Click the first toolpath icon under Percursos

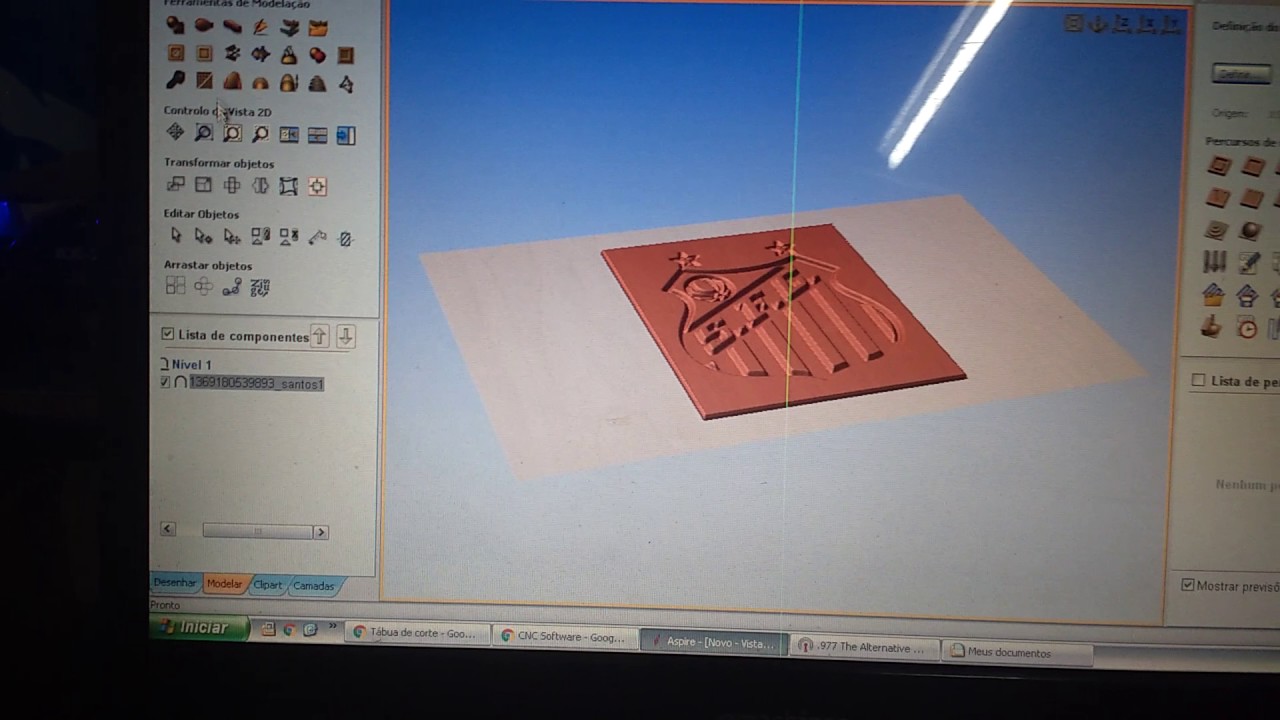pyautogui.click(x=1218, y=166)
